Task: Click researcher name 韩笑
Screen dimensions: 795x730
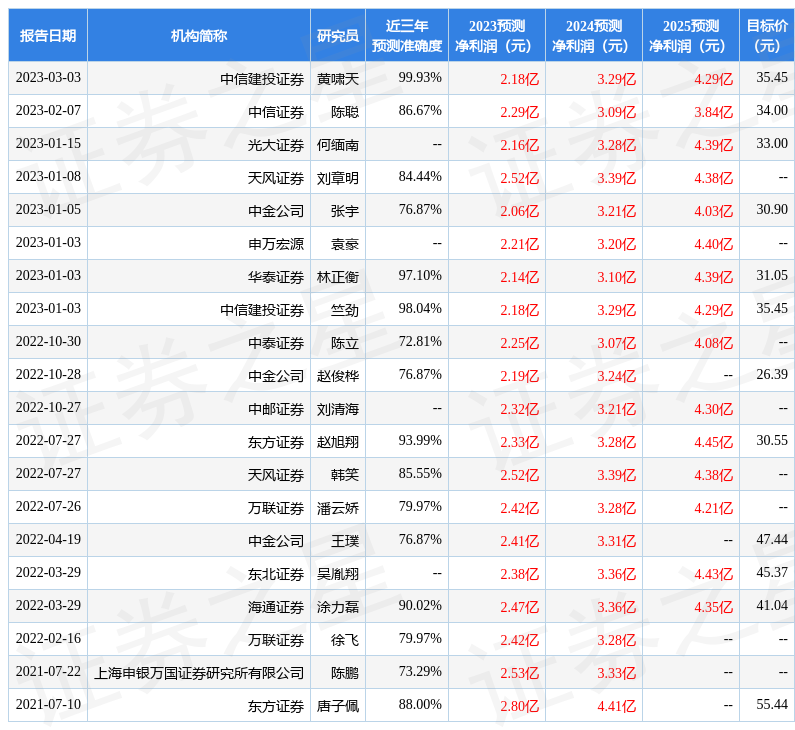Action: pos(345,475)
